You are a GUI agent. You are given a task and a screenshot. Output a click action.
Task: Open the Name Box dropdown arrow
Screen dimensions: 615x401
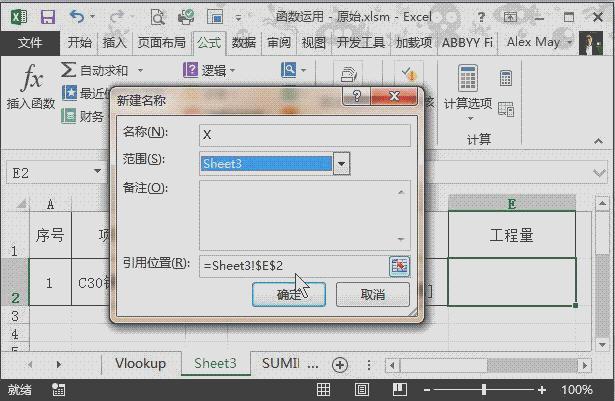pyautogui.click(x=97, y=171)
